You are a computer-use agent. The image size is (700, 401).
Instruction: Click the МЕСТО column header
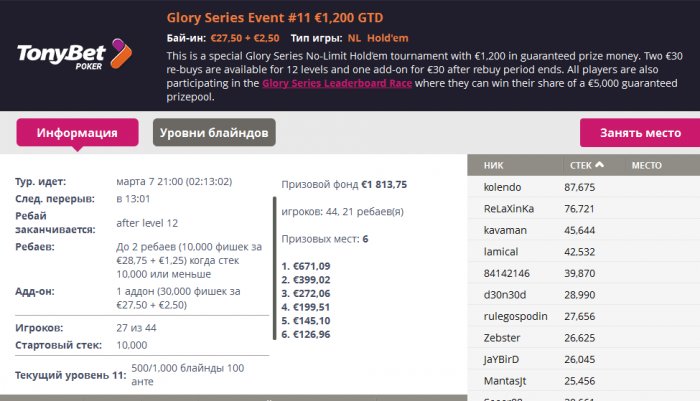pos(645,165)
